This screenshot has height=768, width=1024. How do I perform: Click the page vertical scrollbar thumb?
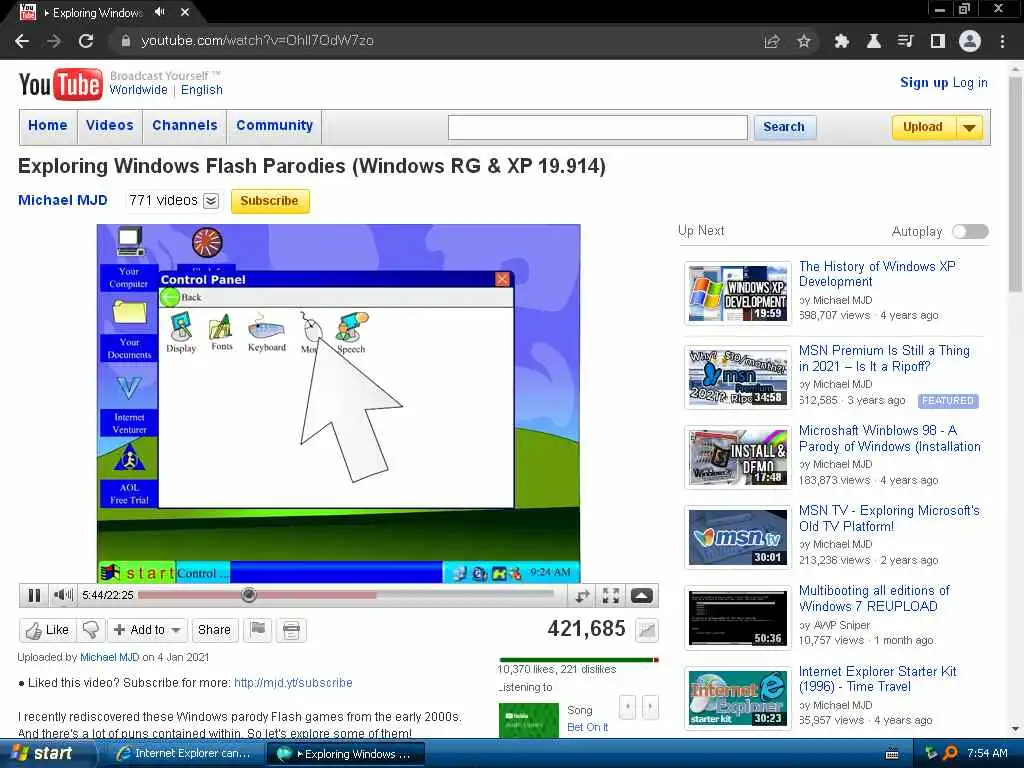pyautogui.click(x=1015, y=183)
